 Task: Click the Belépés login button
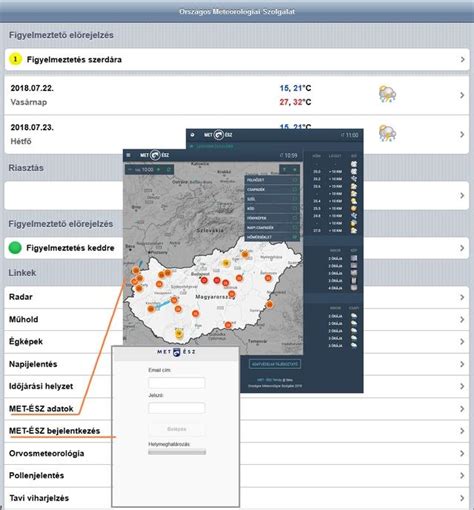tap(177, 429)
